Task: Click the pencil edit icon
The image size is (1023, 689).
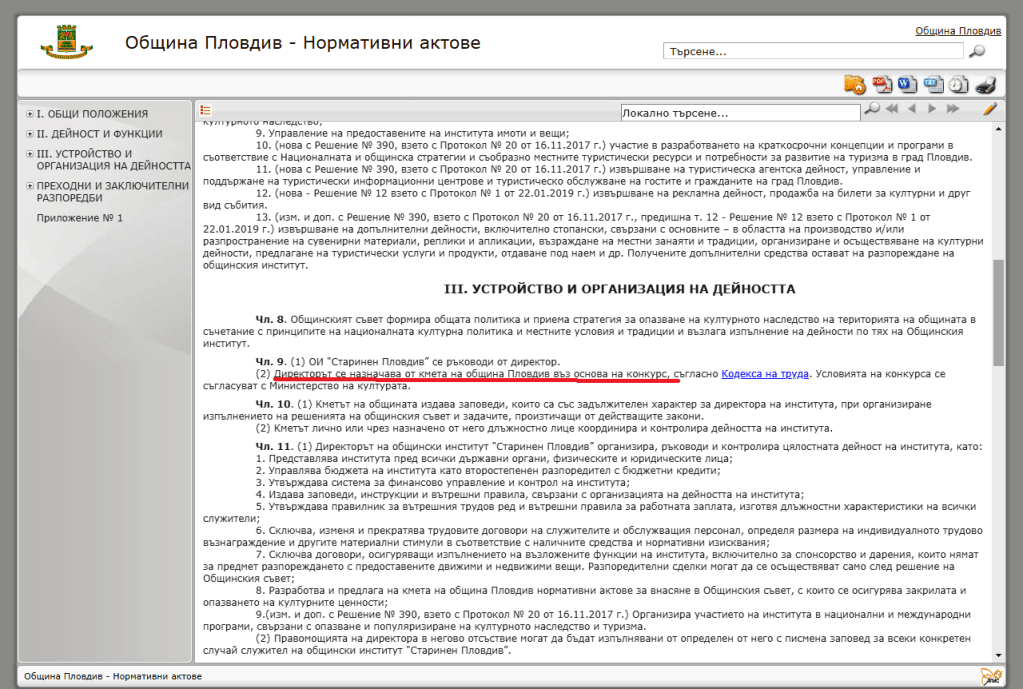Action: [990, 109]
